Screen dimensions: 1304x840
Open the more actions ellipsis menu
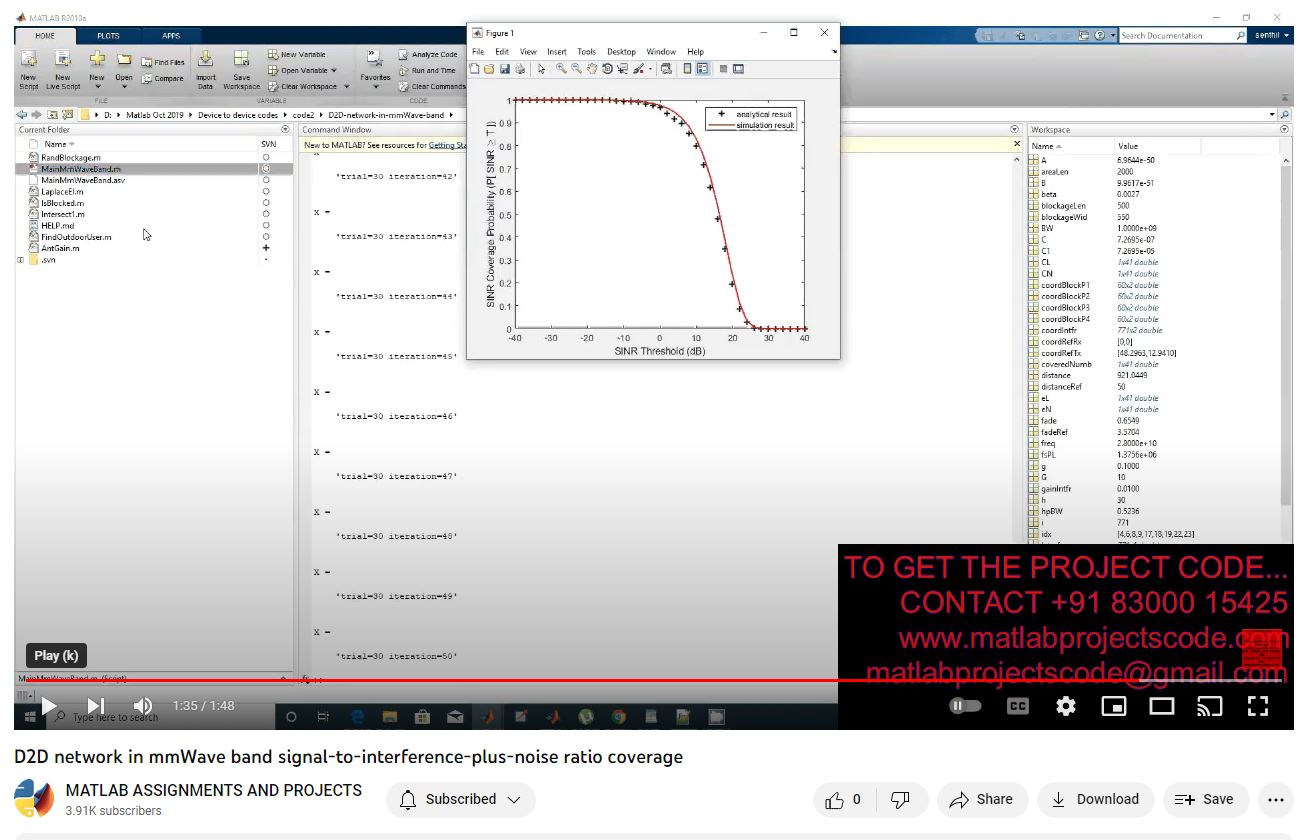[1275, 799]
